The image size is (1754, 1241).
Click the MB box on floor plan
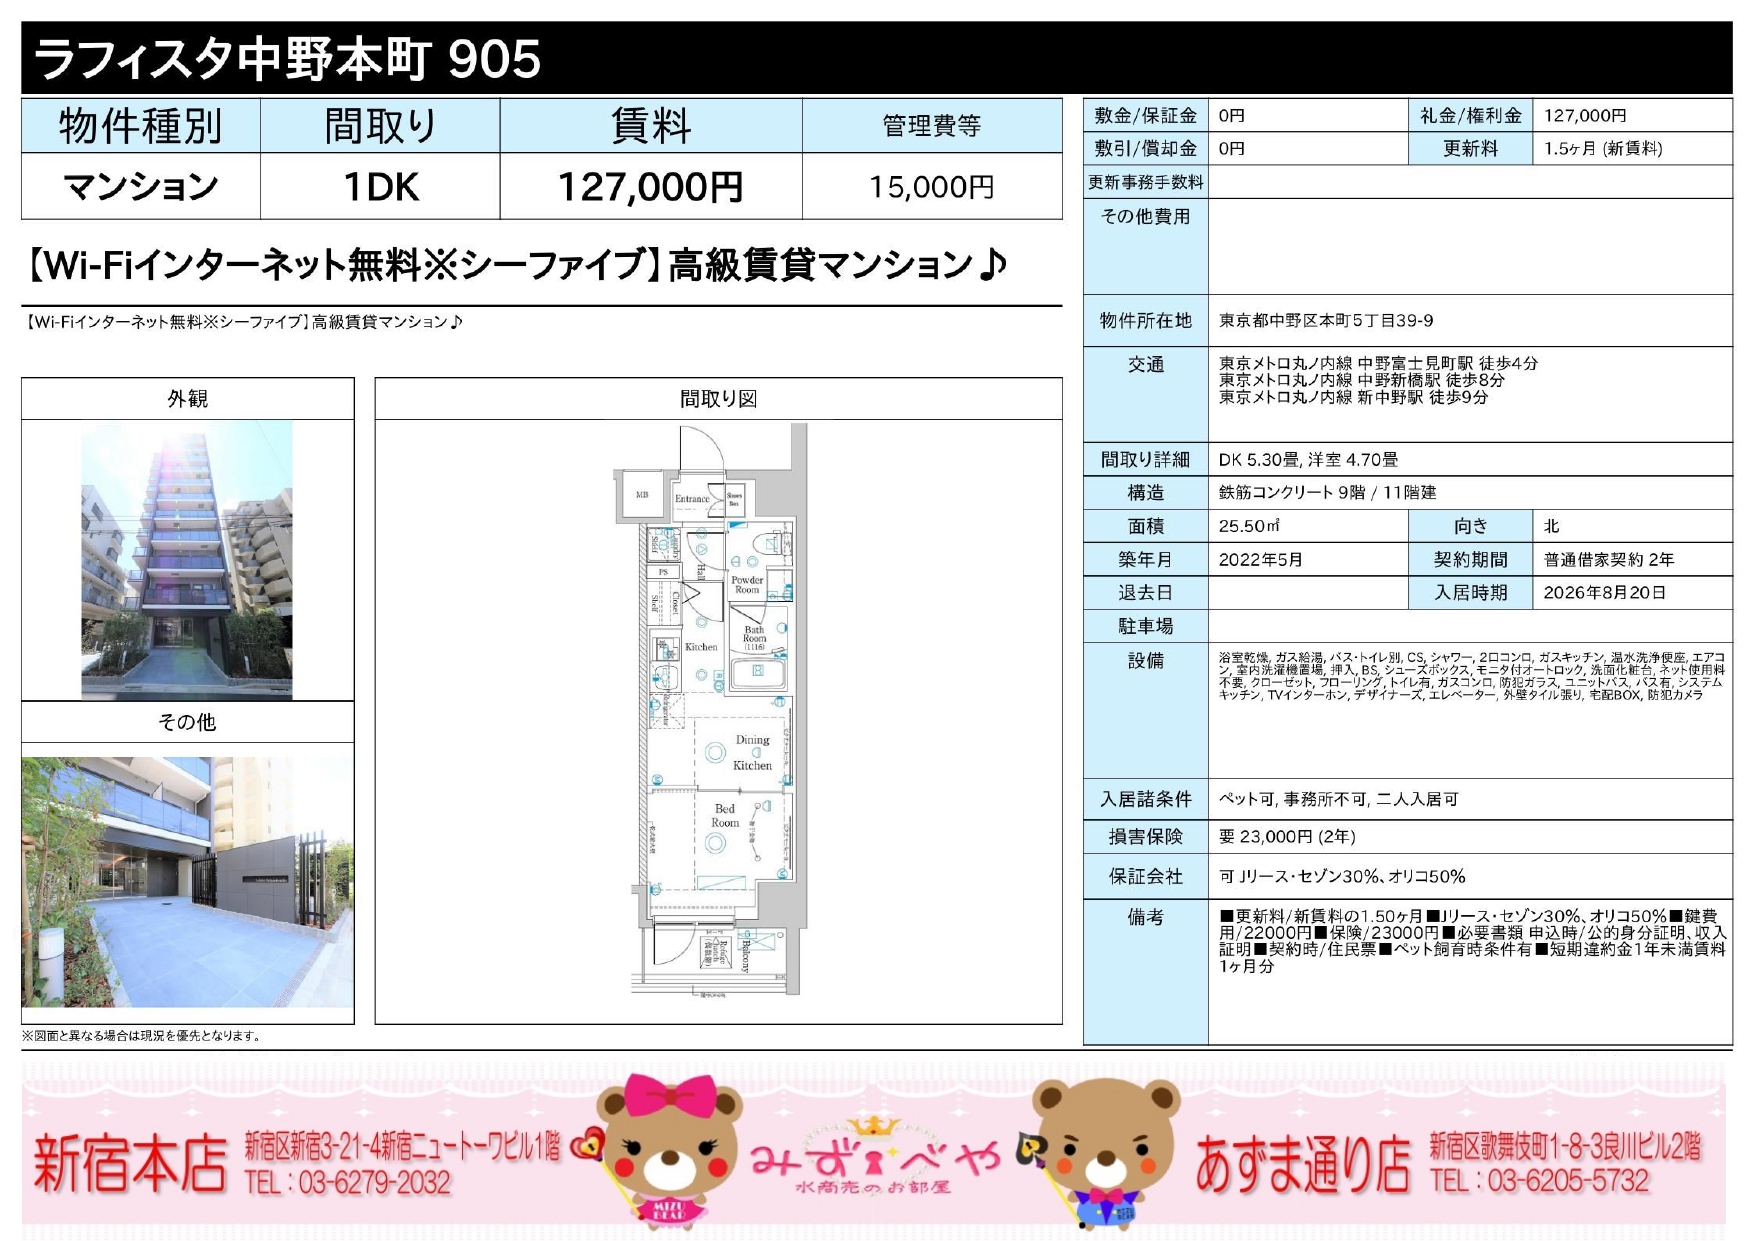point(642,495)
